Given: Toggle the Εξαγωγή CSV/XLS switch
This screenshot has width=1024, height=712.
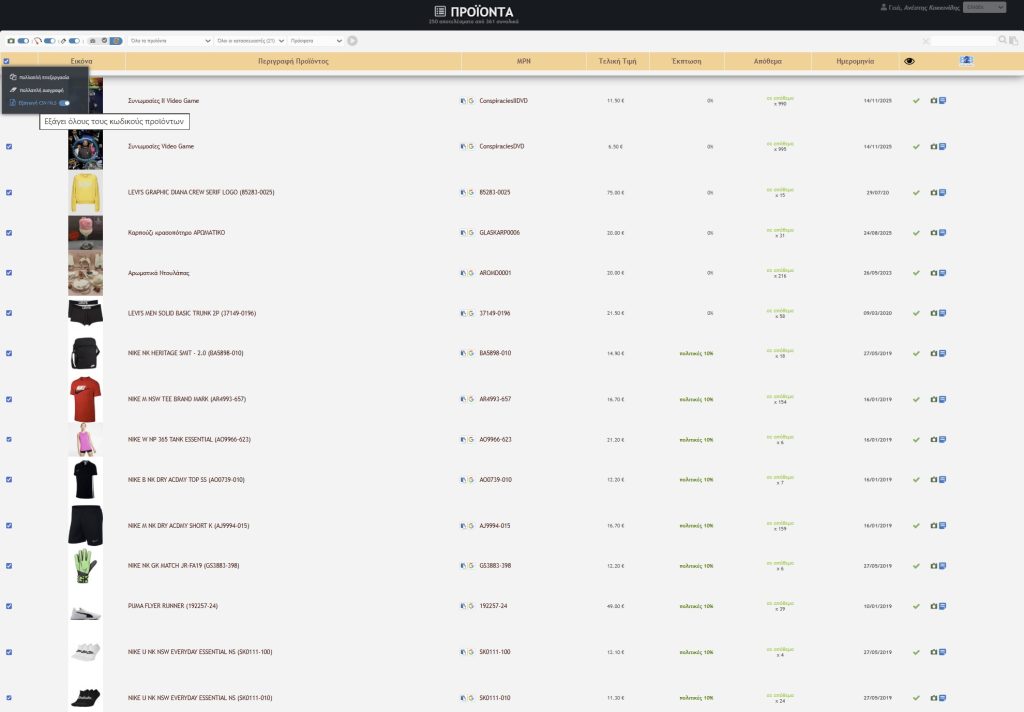Looking at the screenshot, I should point(64,102).
